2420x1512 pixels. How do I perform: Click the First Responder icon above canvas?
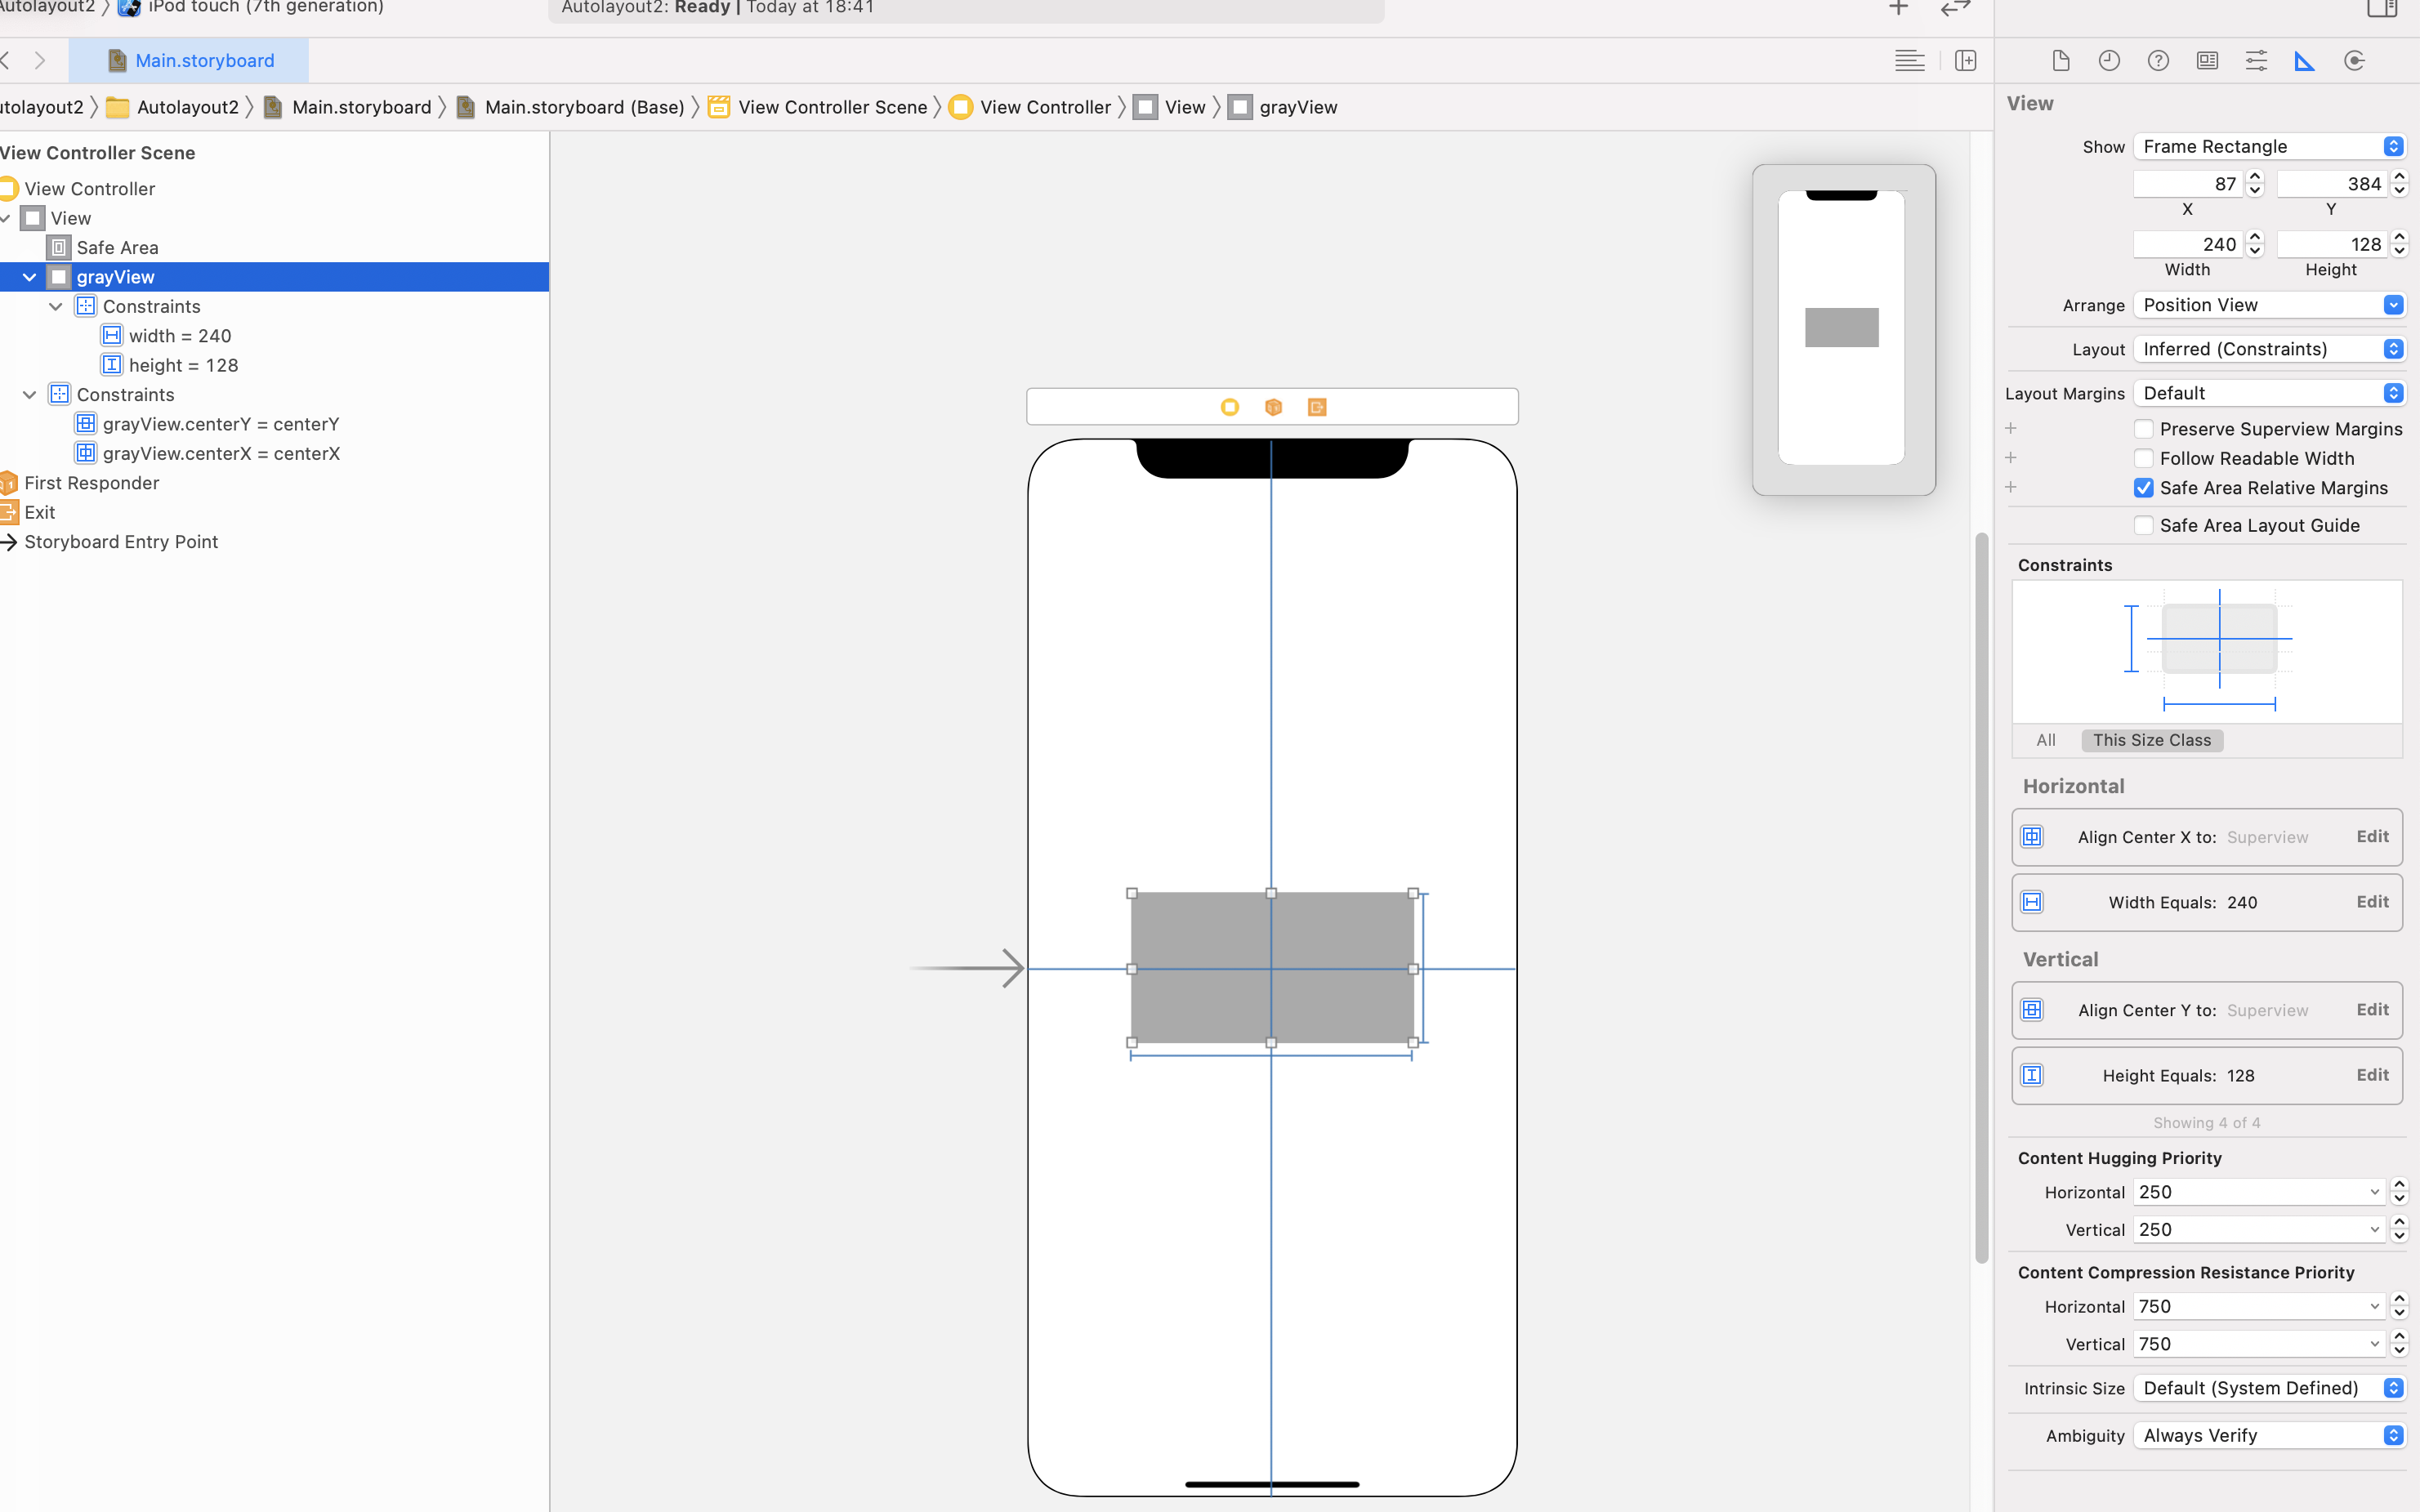click(x=1273, y=407)
